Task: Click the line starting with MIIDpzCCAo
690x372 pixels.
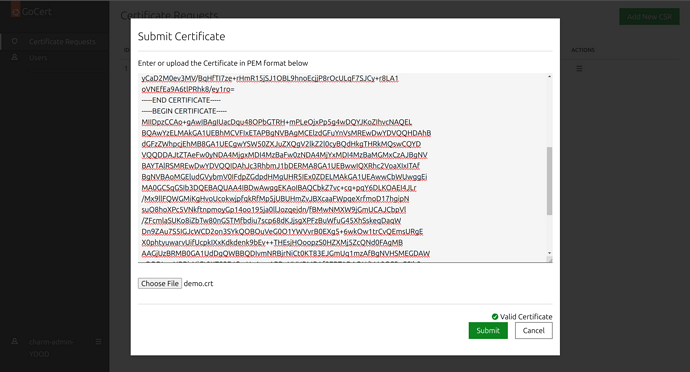Action: click(x=277, y=122)
